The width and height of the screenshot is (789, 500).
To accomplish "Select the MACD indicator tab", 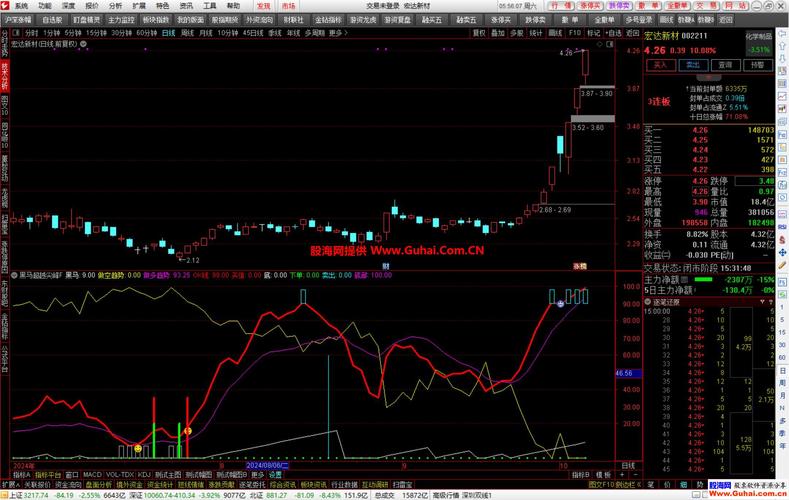I will coord(92,475).
